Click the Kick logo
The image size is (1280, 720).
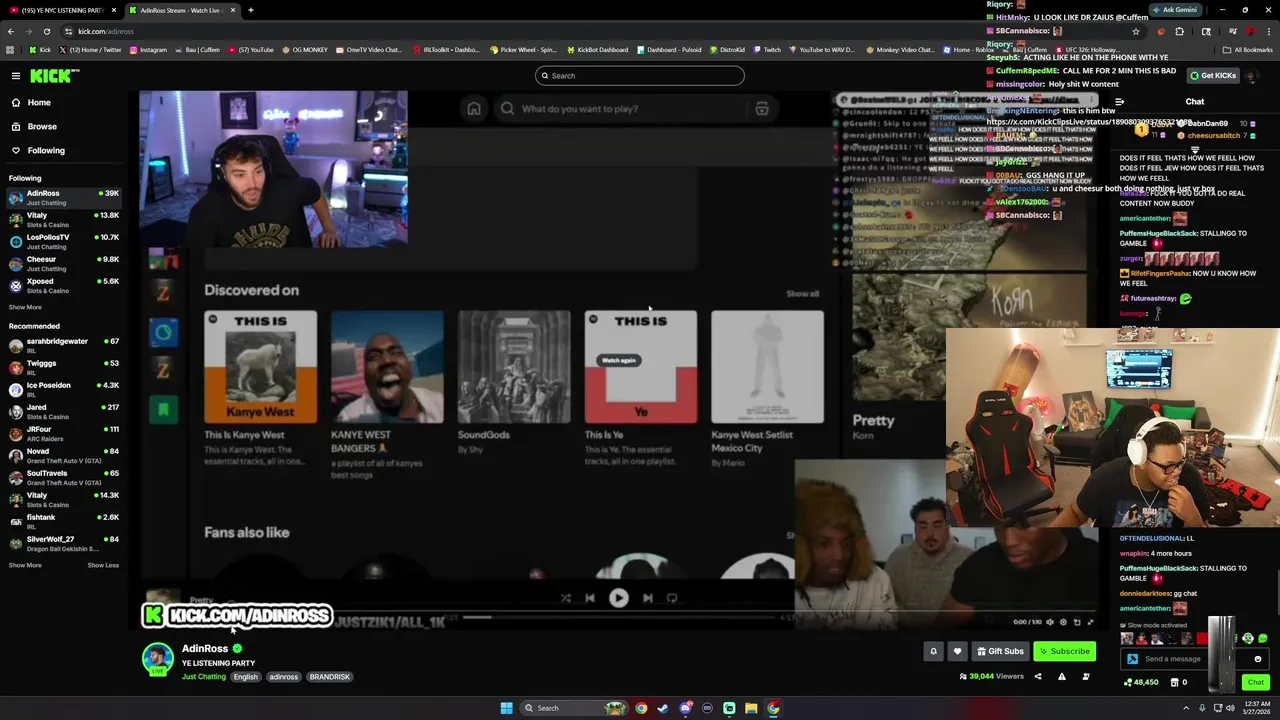pyautogui.click(x=54, y=76)
